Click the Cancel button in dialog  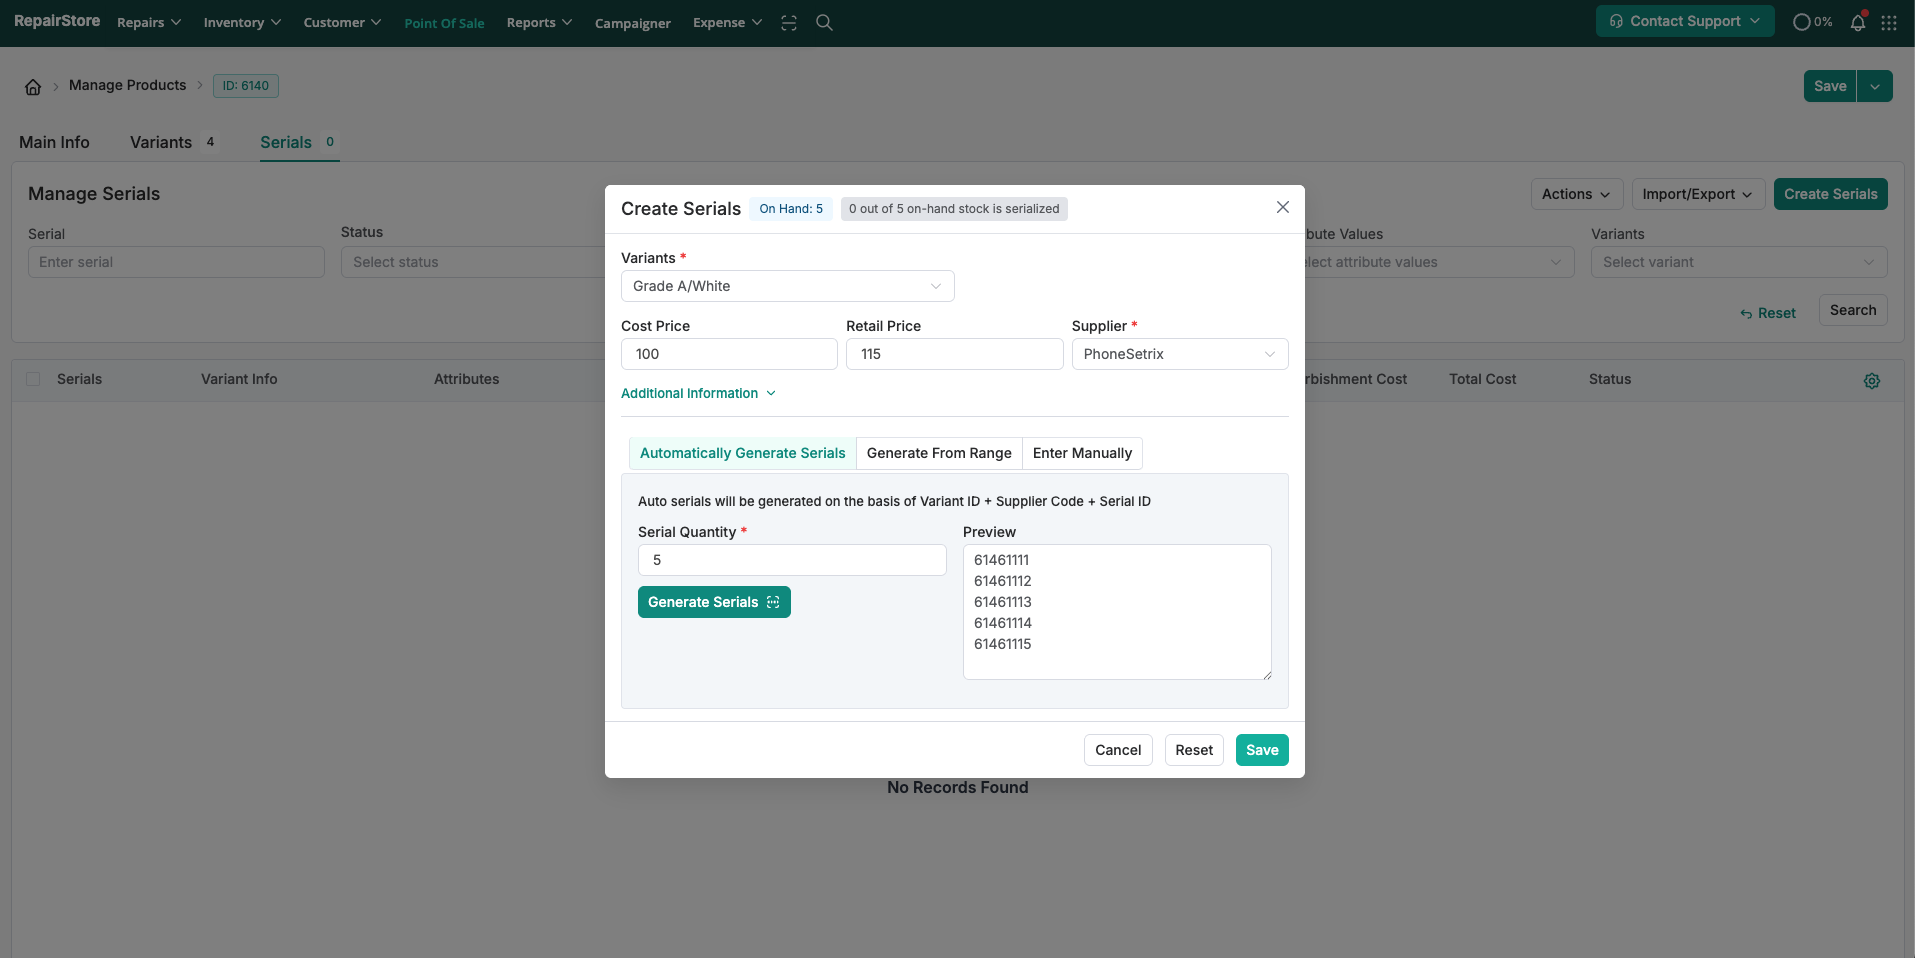pos(1117,750)
